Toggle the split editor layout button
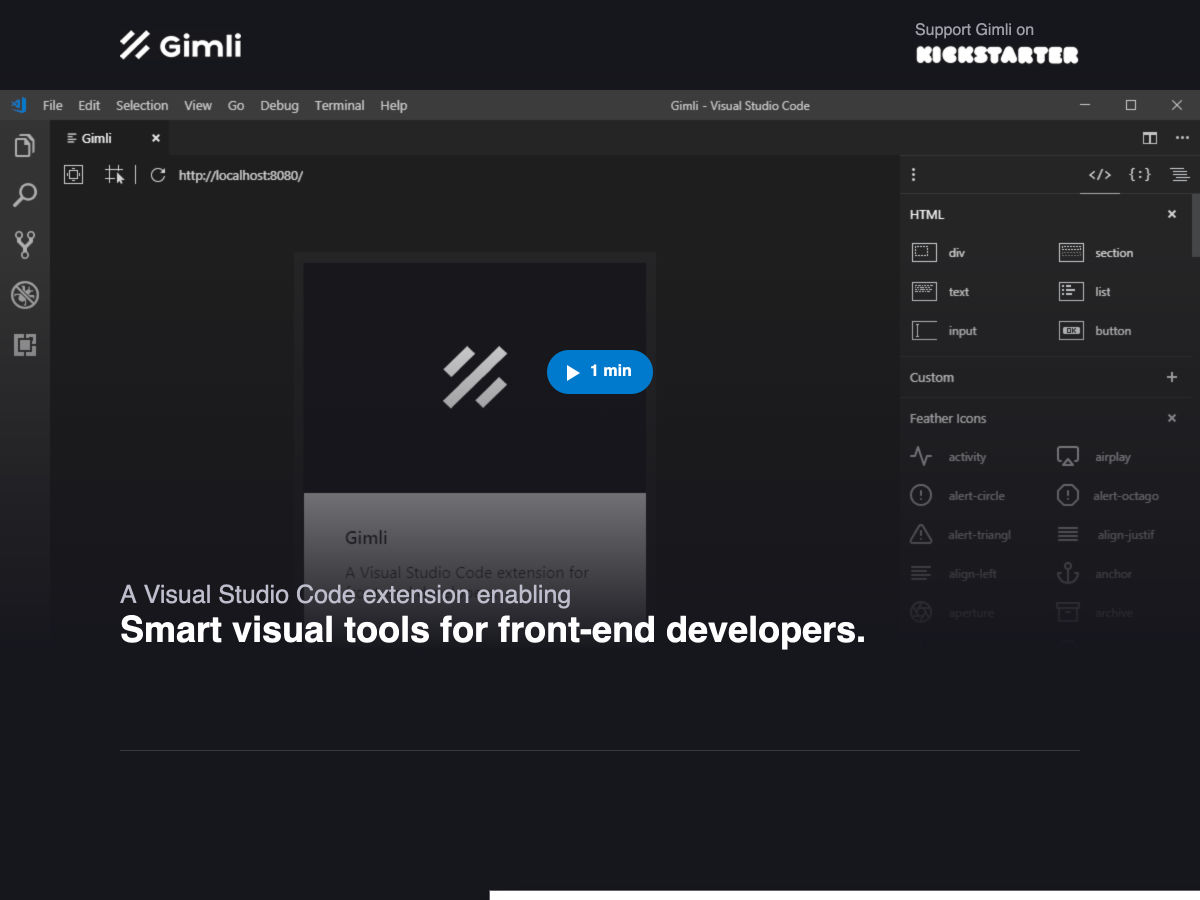Screen dimensions: 1200x900 pos(1150,138)
